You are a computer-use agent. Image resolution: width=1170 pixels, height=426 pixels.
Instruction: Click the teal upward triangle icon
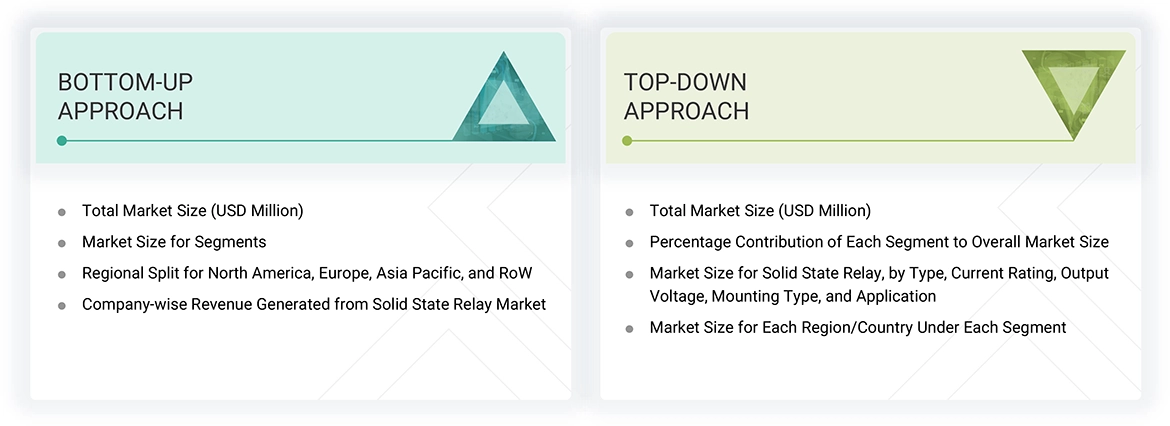(504, 100)
